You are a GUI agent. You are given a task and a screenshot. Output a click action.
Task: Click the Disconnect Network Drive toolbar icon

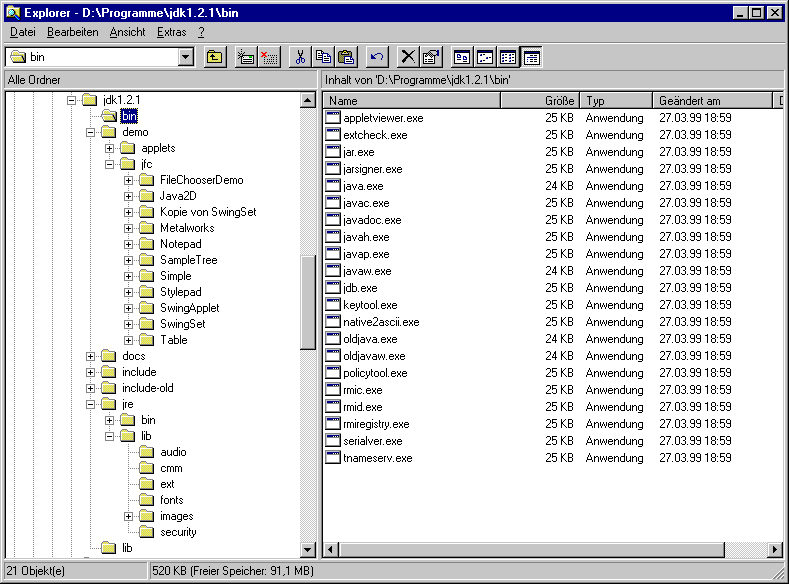[269, 57]
